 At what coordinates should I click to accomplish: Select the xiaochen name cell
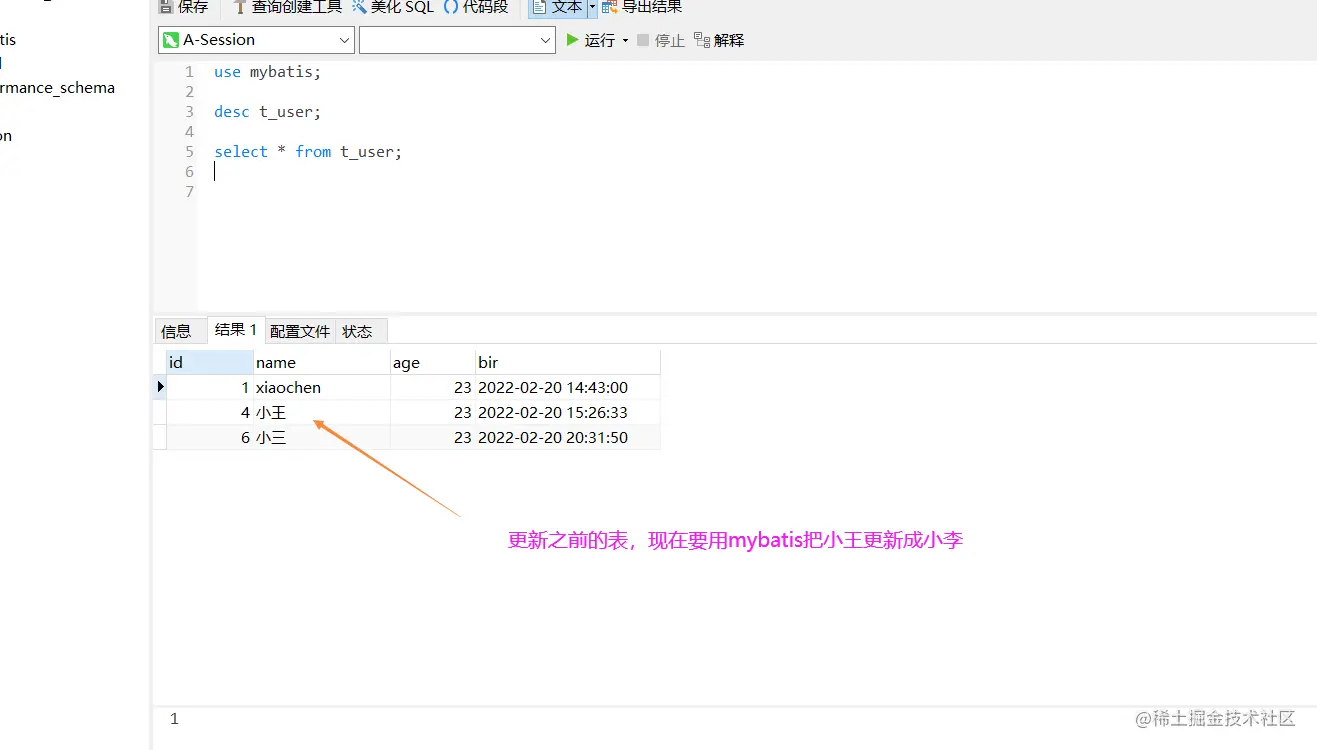pos(321,387)
